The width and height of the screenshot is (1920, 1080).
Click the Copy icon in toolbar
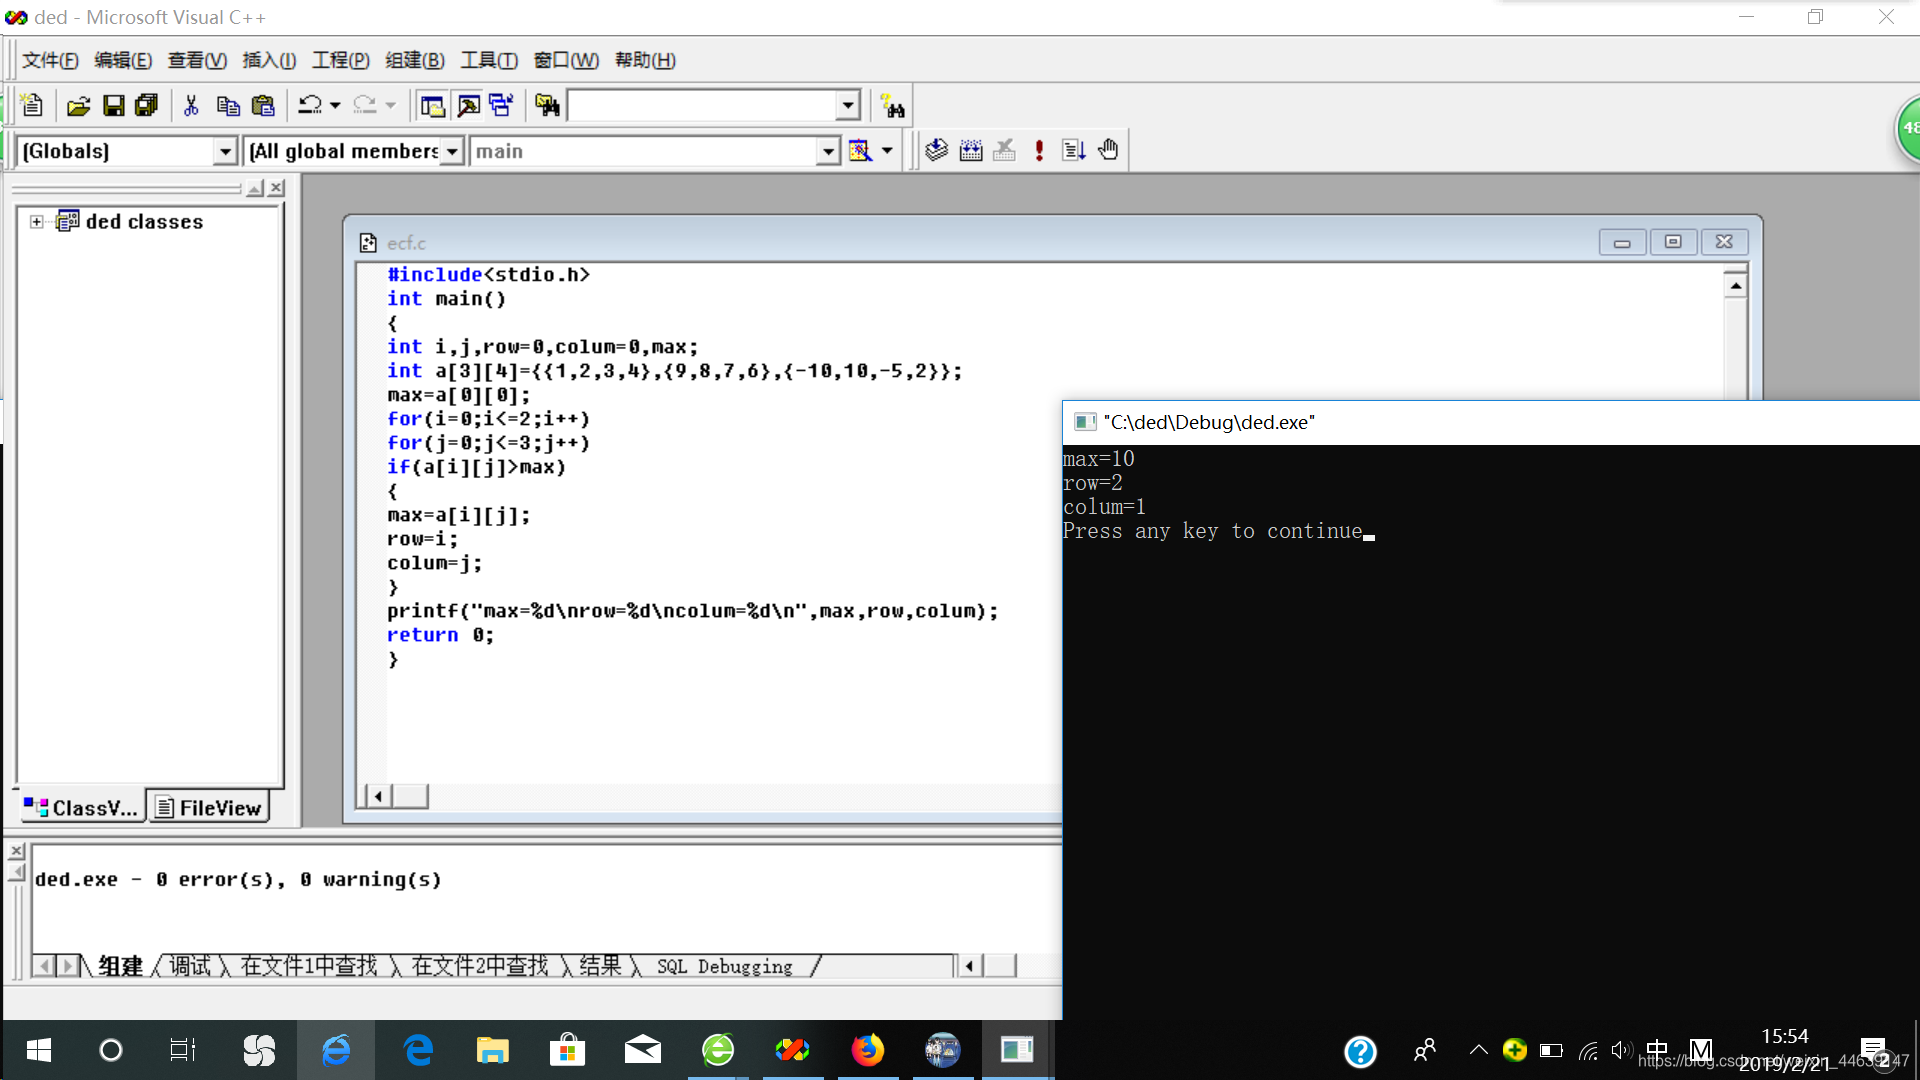[228, 105]
